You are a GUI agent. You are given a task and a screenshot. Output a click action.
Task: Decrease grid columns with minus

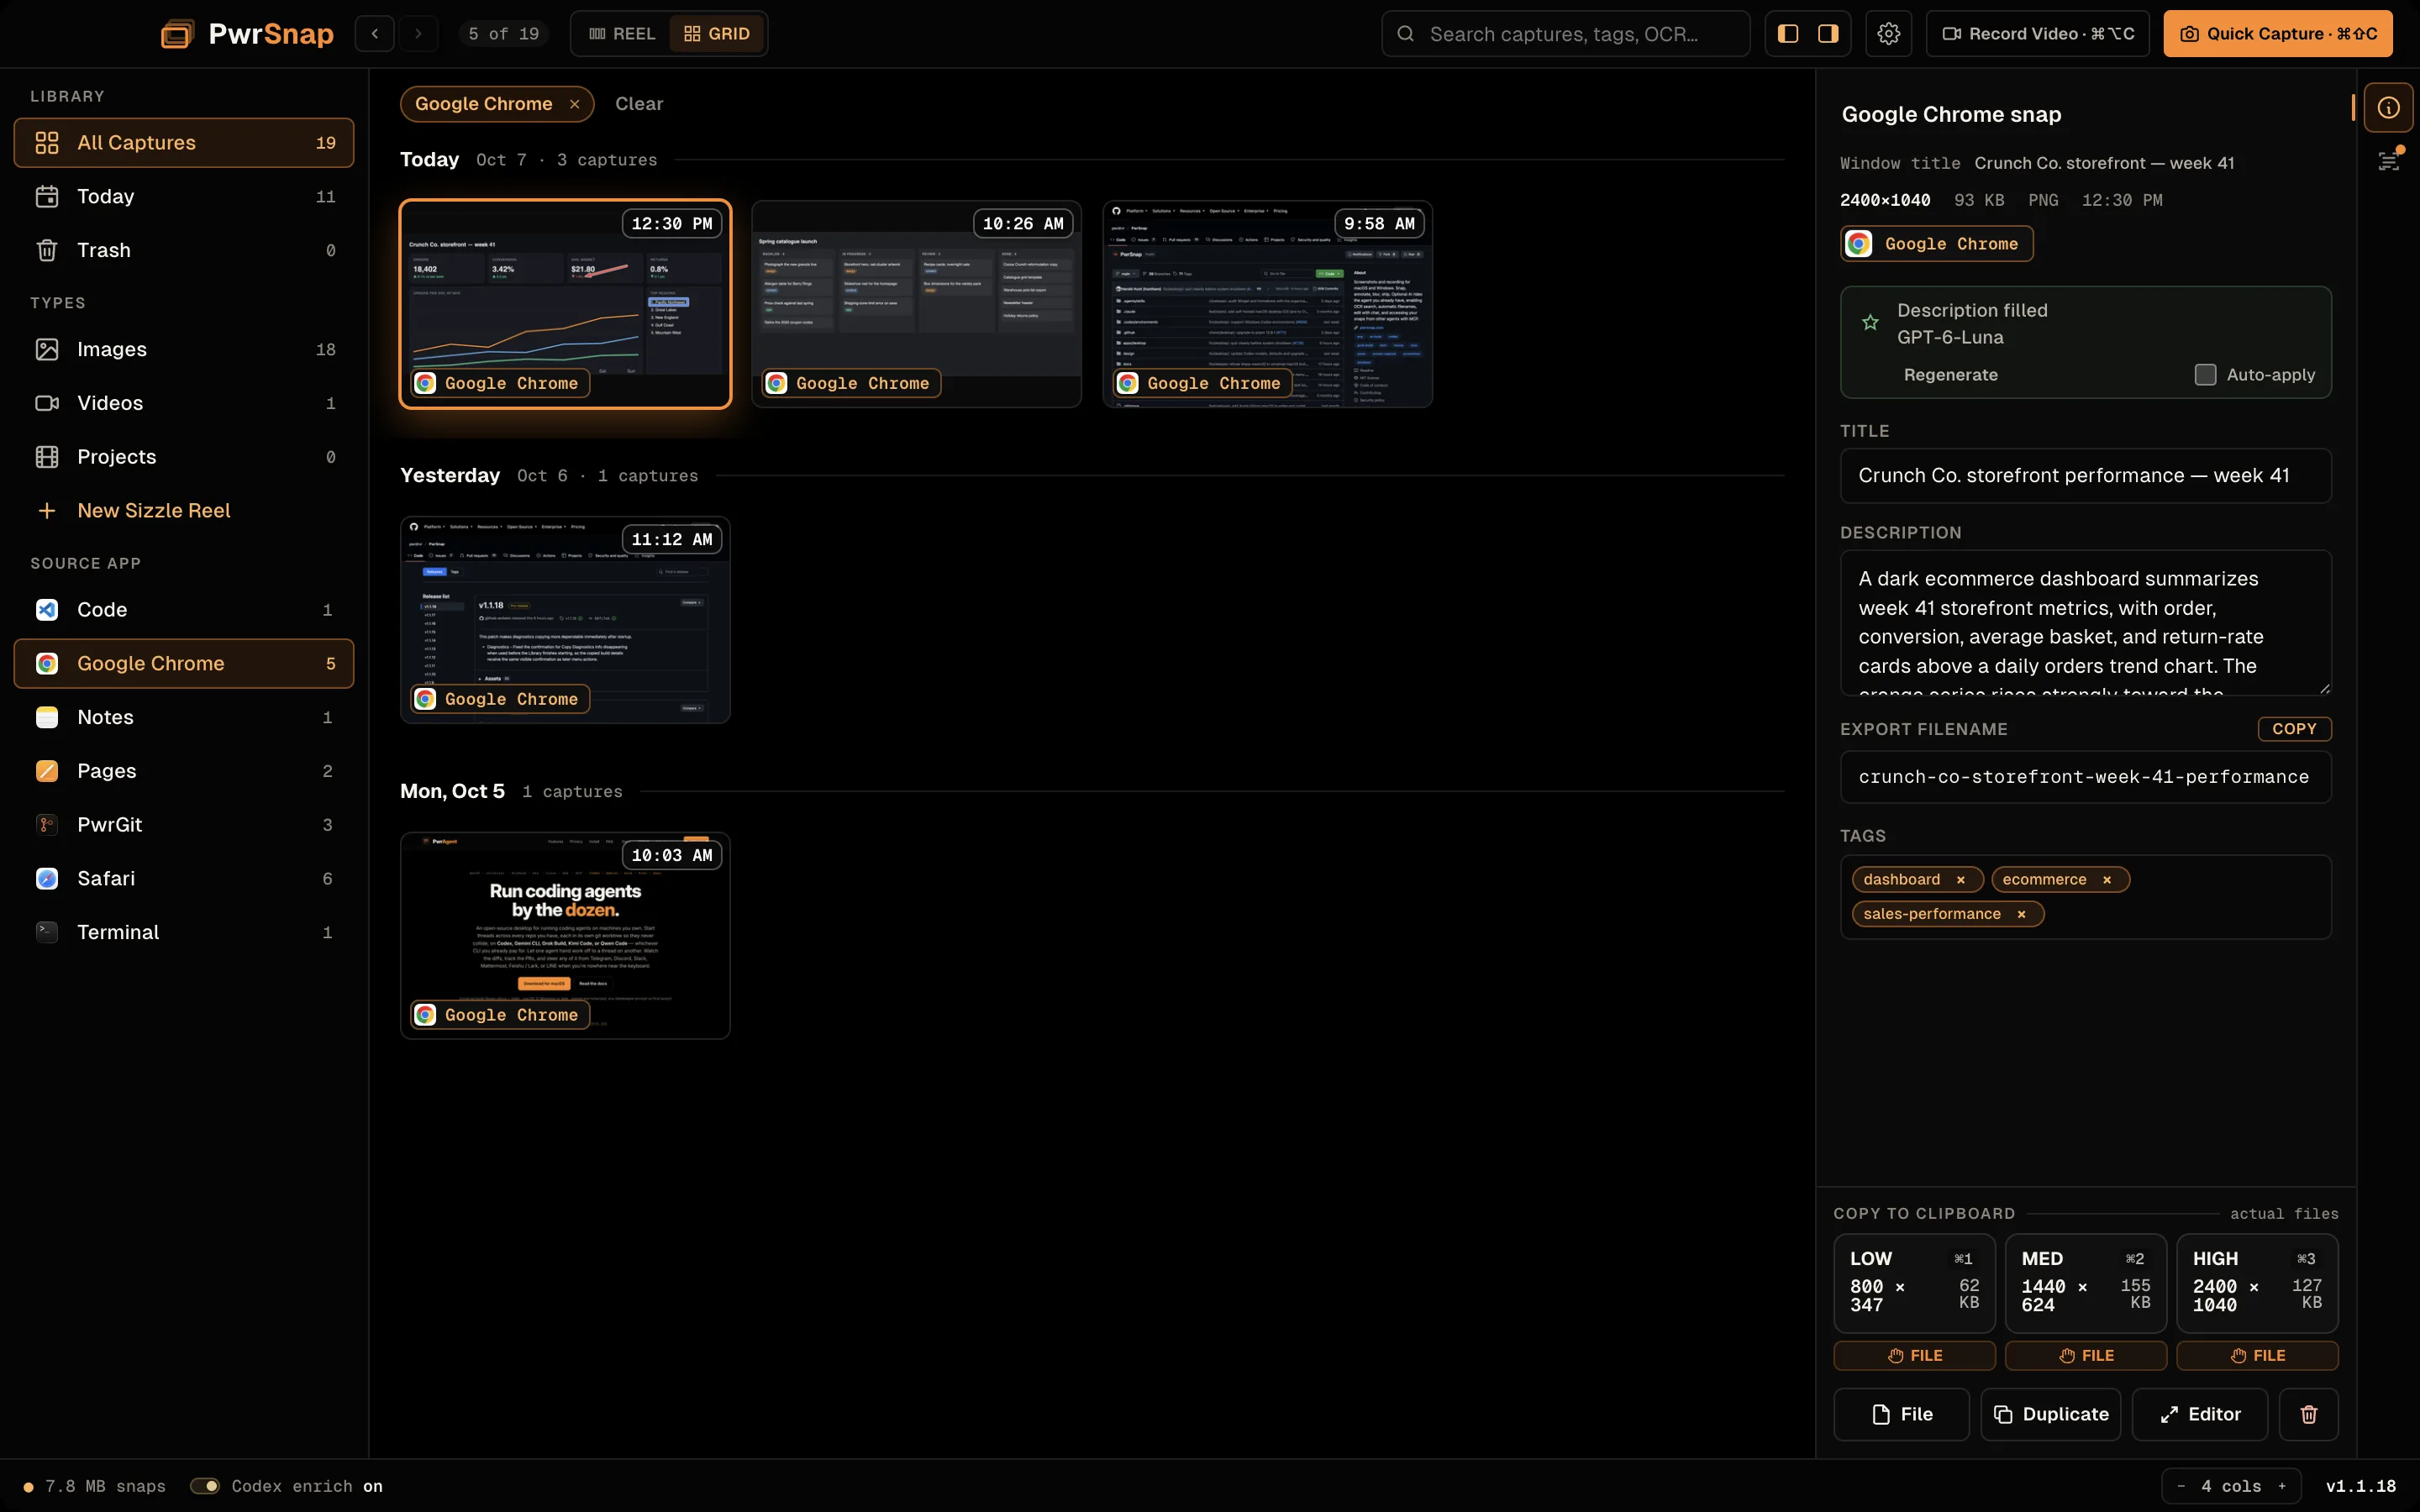[x=2181, y=1486]
